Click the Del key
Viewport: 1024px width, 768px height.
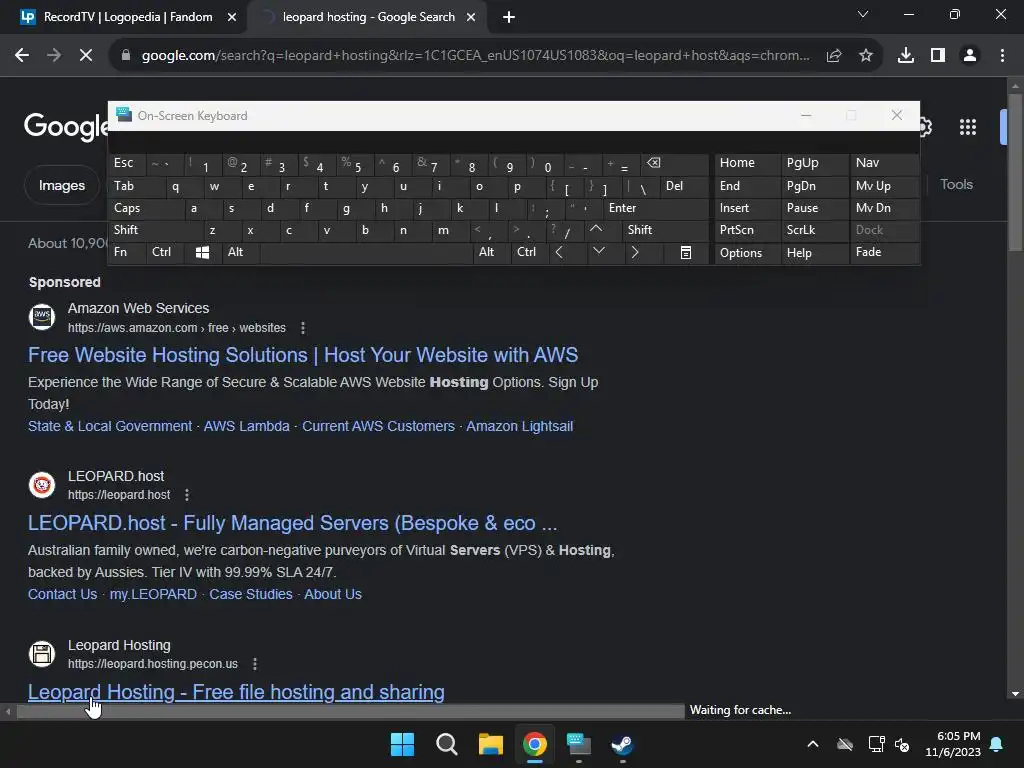click(x=684, y=187)
